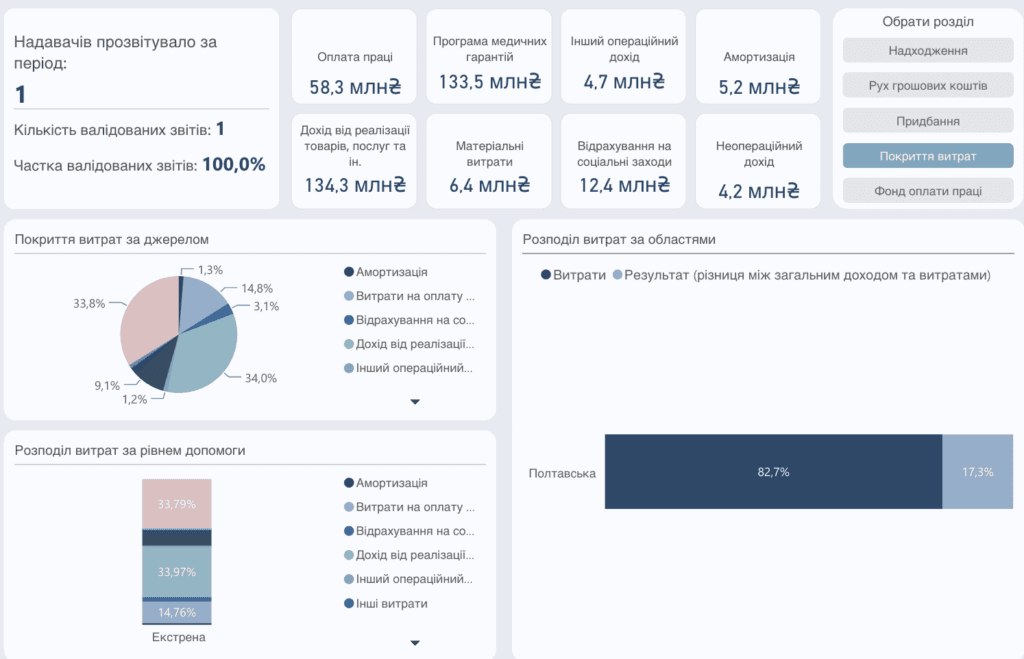Open the Фонд оплати праці section
The height and width of the screenshot is (659, 1024).
(928, 191)
